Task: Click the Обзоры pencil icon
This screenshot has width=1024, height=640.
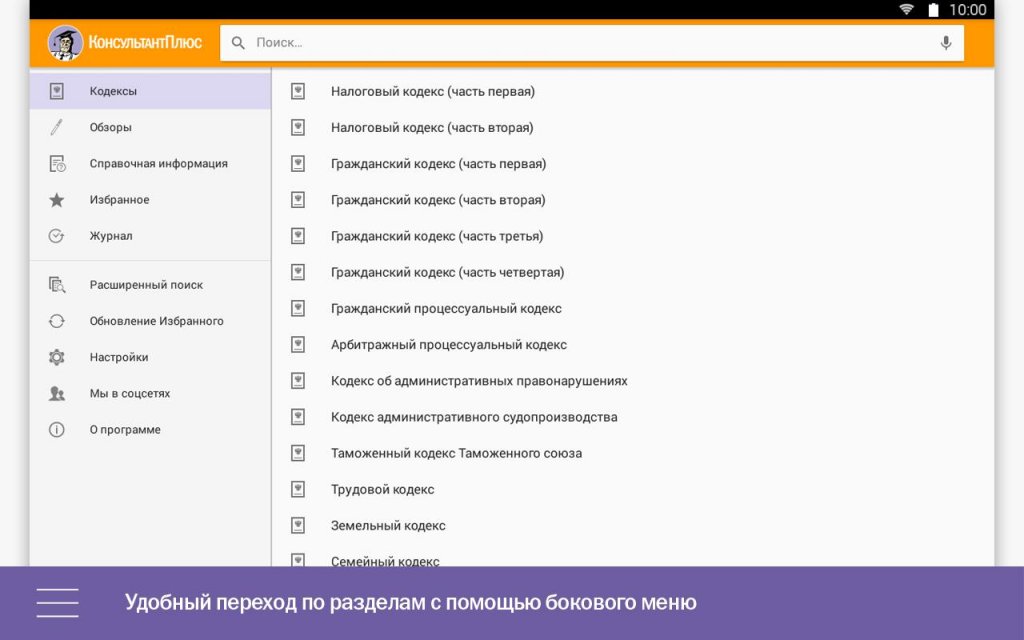Action: tap(57, 127)
